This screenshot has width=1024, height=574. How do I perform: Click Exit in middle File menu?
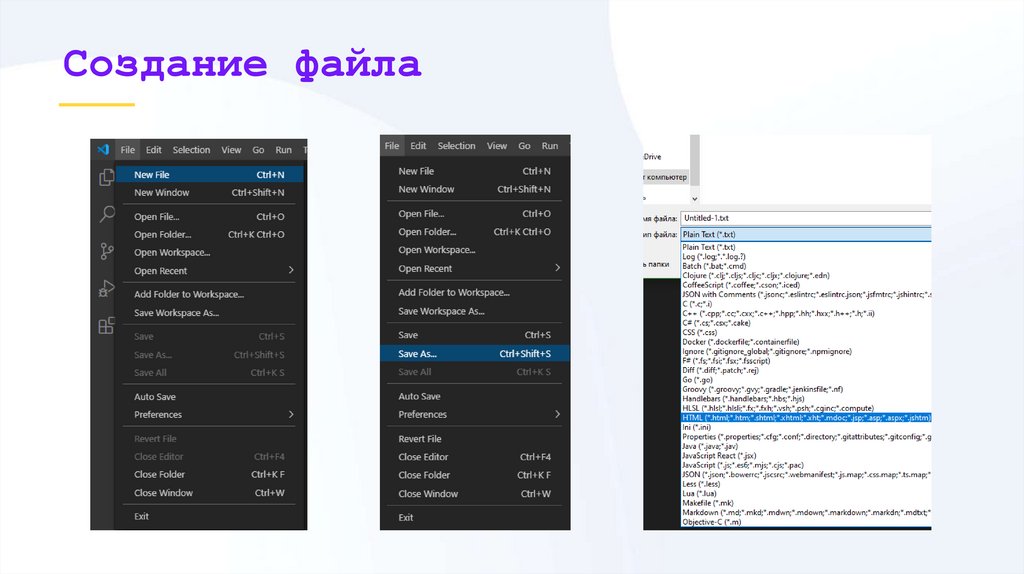click(475, 517)
